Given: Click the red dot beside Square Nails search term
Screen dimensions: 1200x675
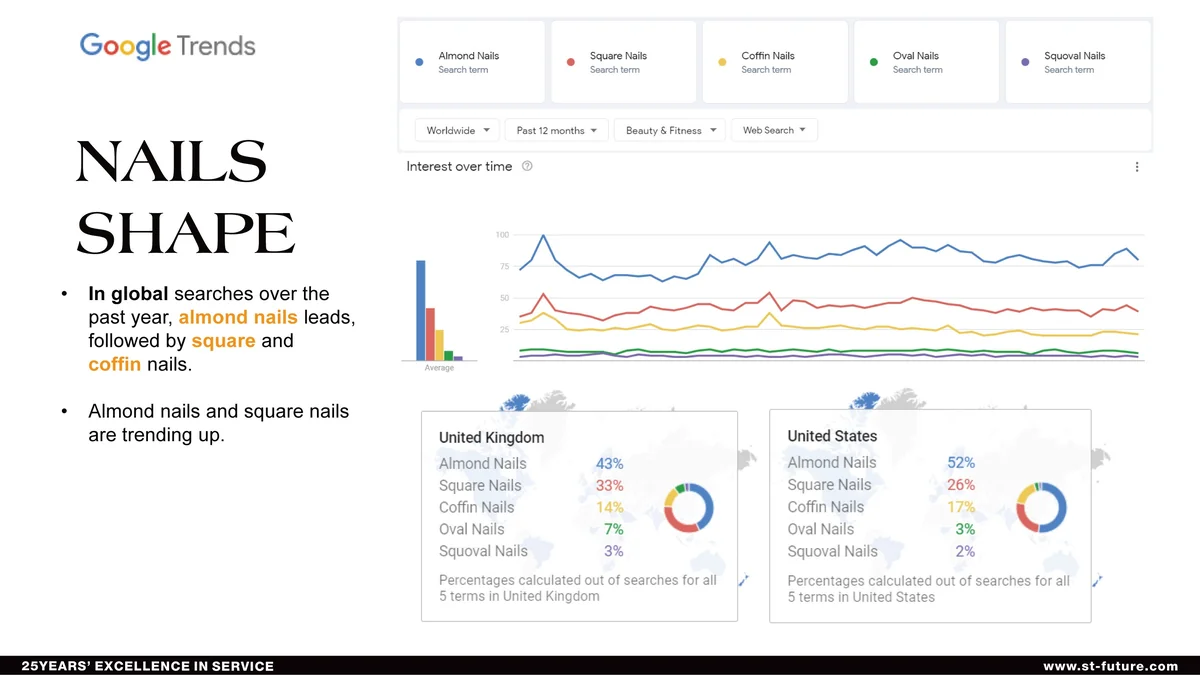Looking at the screenshot, I should point(570,62).
